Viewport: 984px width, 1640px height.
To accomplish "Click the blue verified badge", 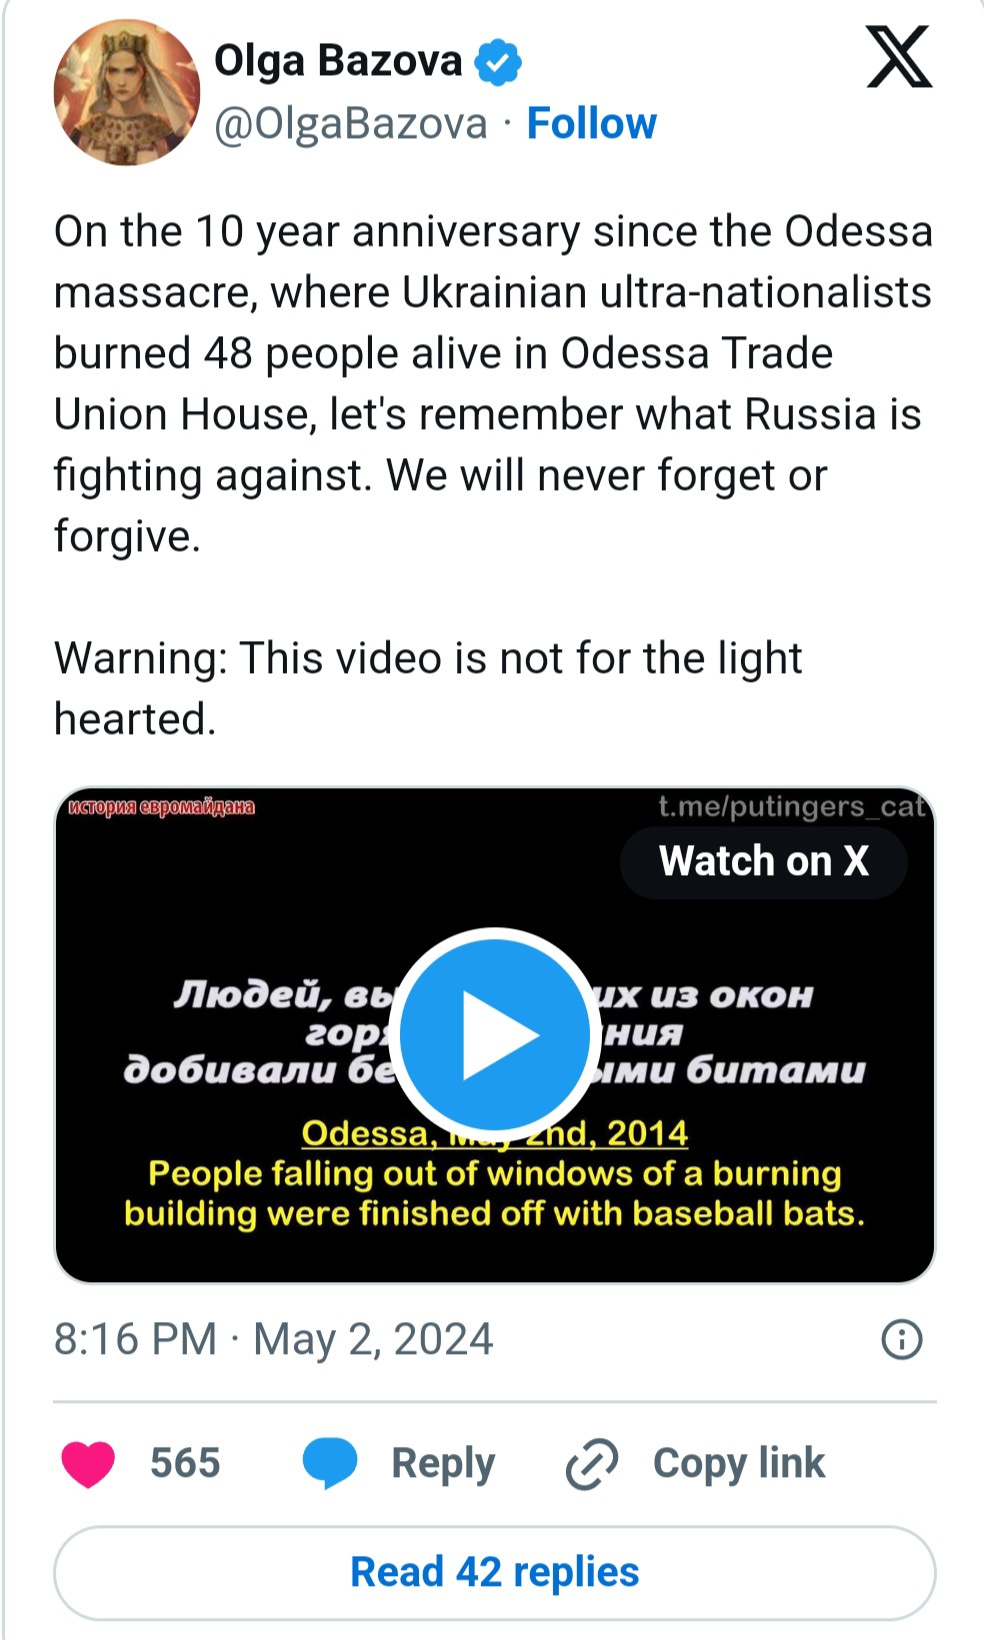I will click(497, 62).
